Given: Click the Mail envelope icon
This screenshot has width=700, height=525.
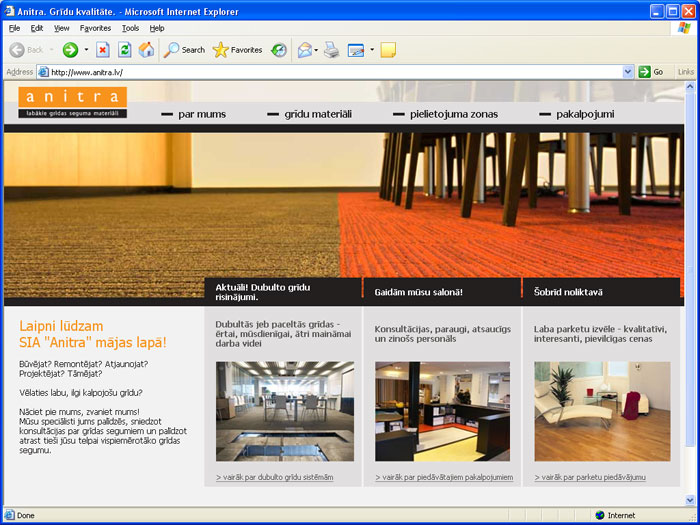Looking at the screenshot, I should pyautogui.click(x=305, y=50).
